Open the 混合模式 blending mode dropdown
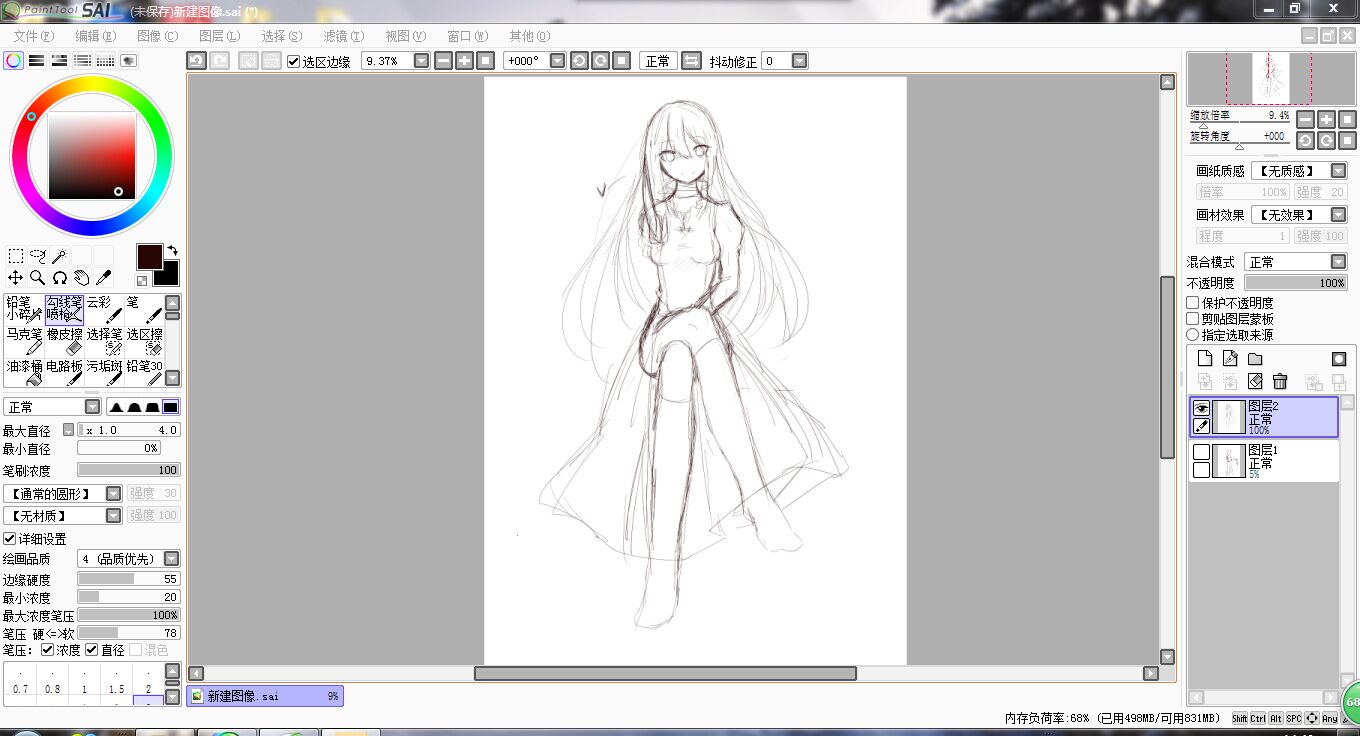 [1338, 262]
